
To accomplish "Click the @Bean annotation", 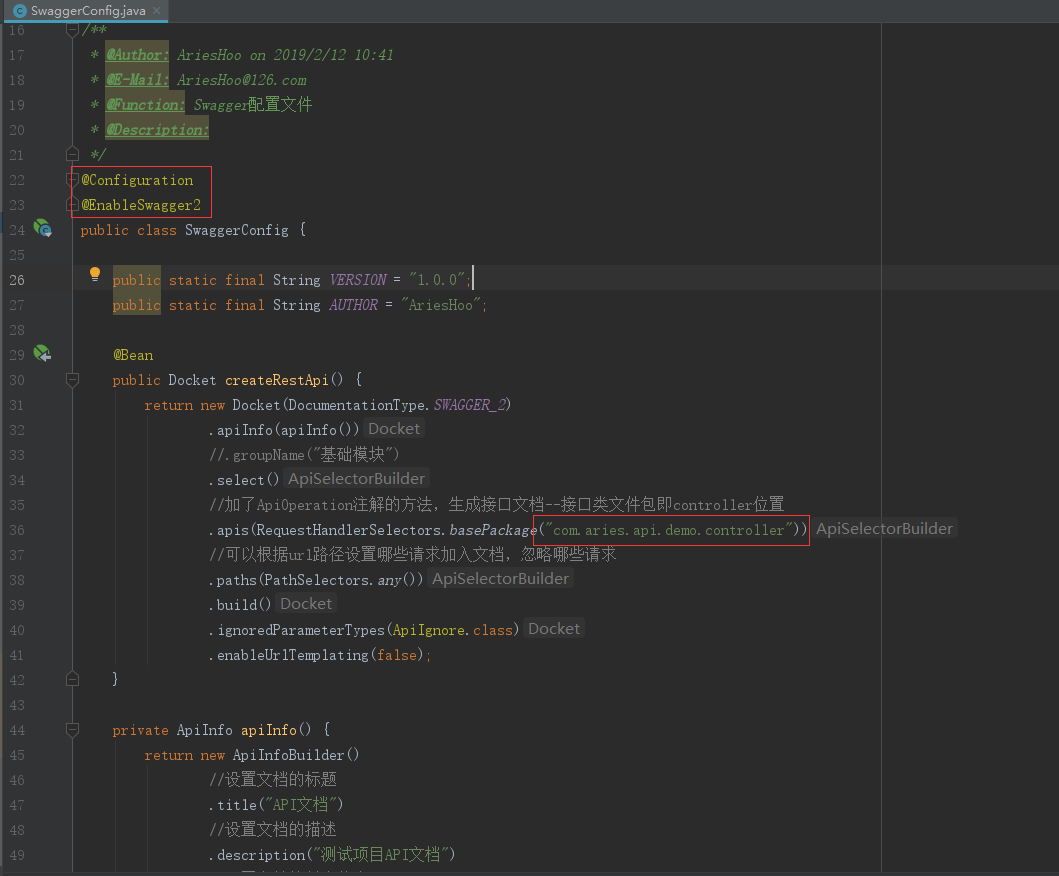I will point(133,355).
